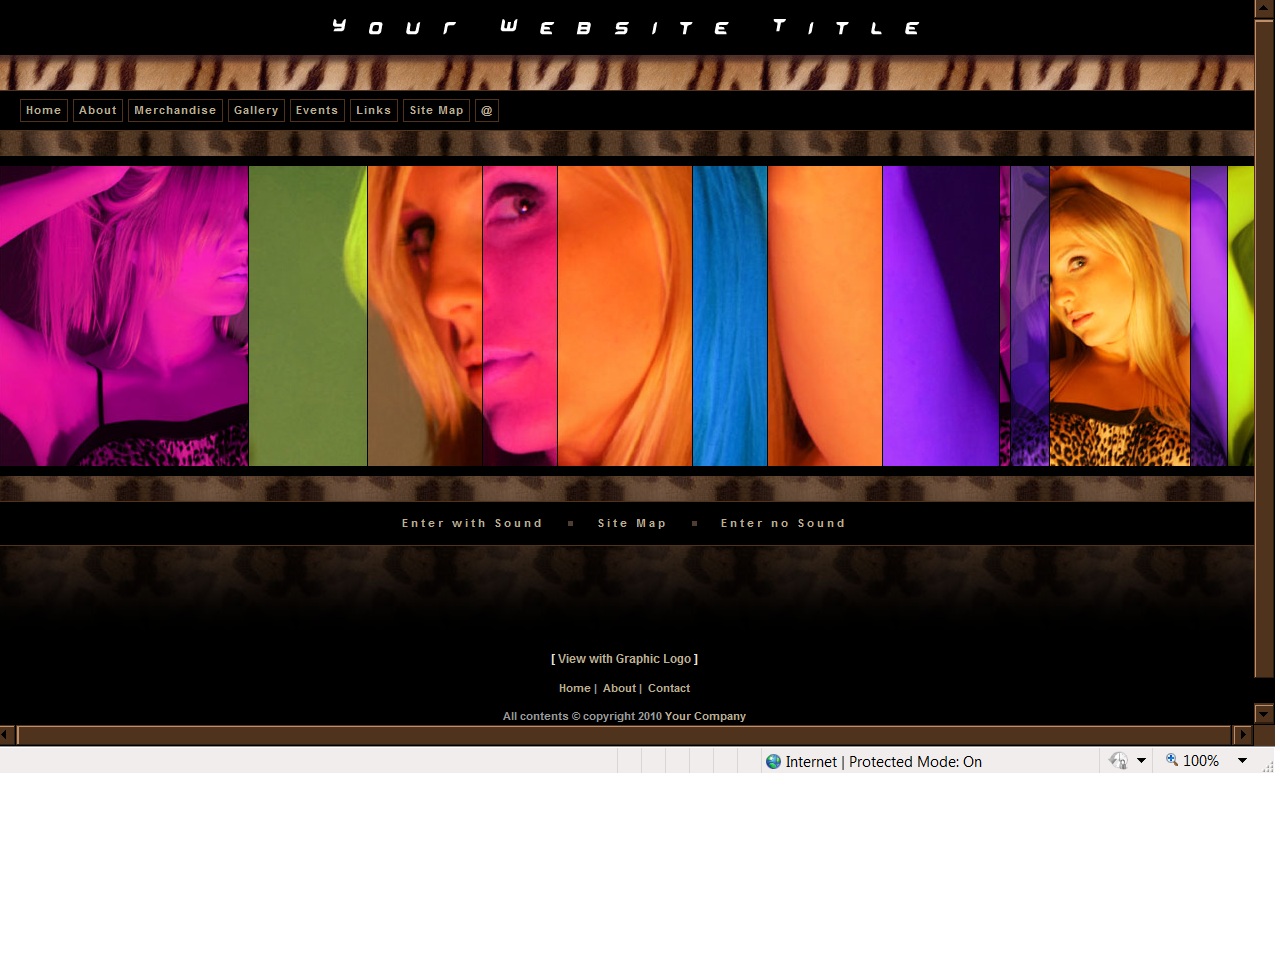
Task: Open the Gallery navigation item
Action: 256,111
